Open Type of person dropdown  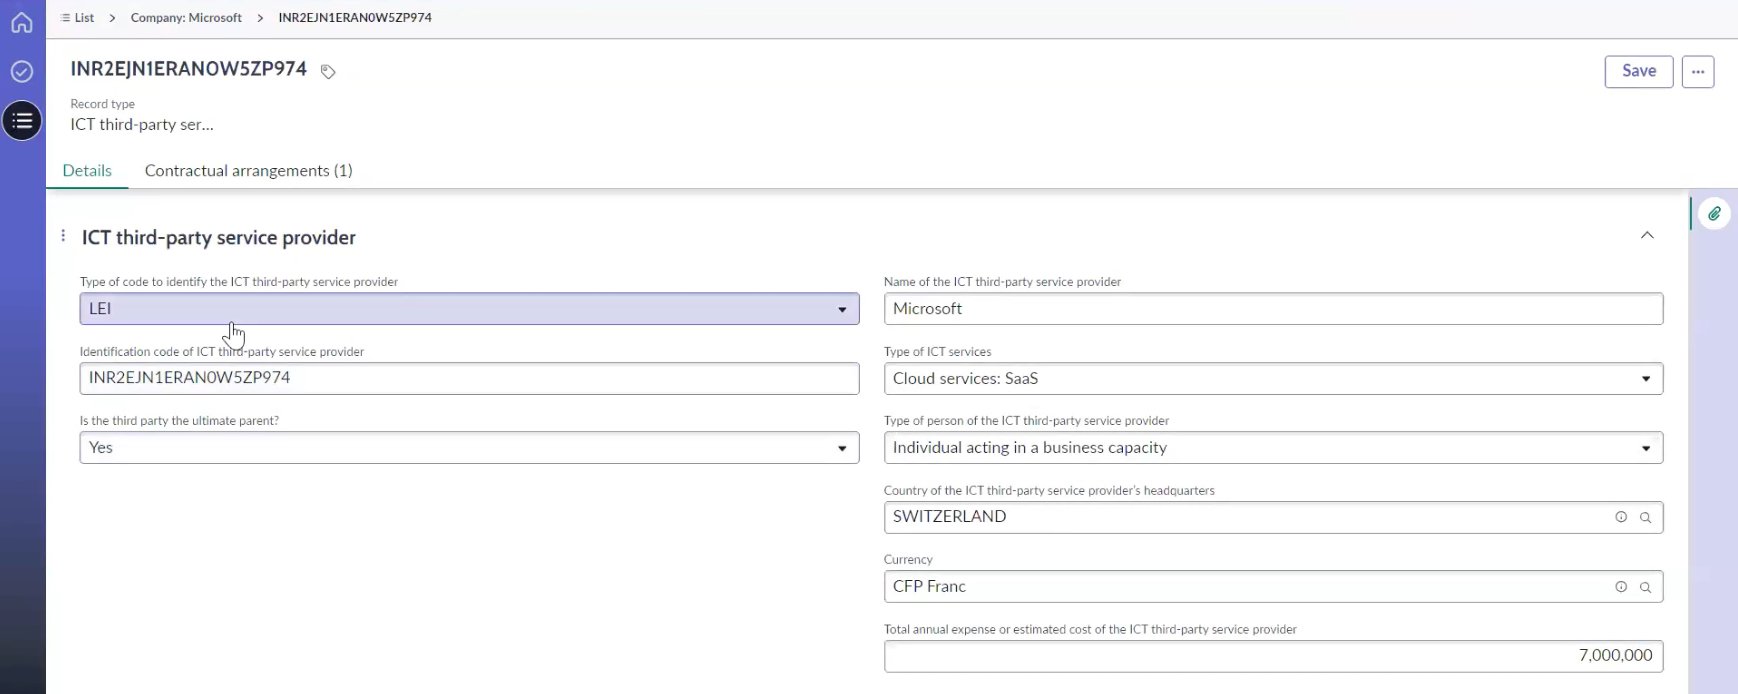[x=1273, y=448]
